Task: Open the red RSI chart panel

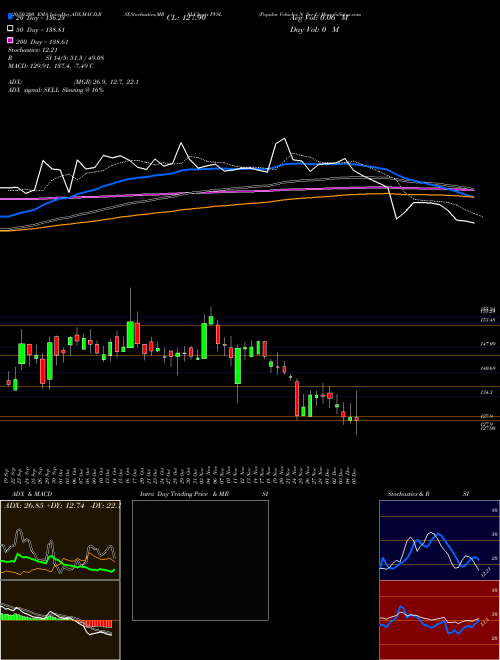Action: [439, 620]
